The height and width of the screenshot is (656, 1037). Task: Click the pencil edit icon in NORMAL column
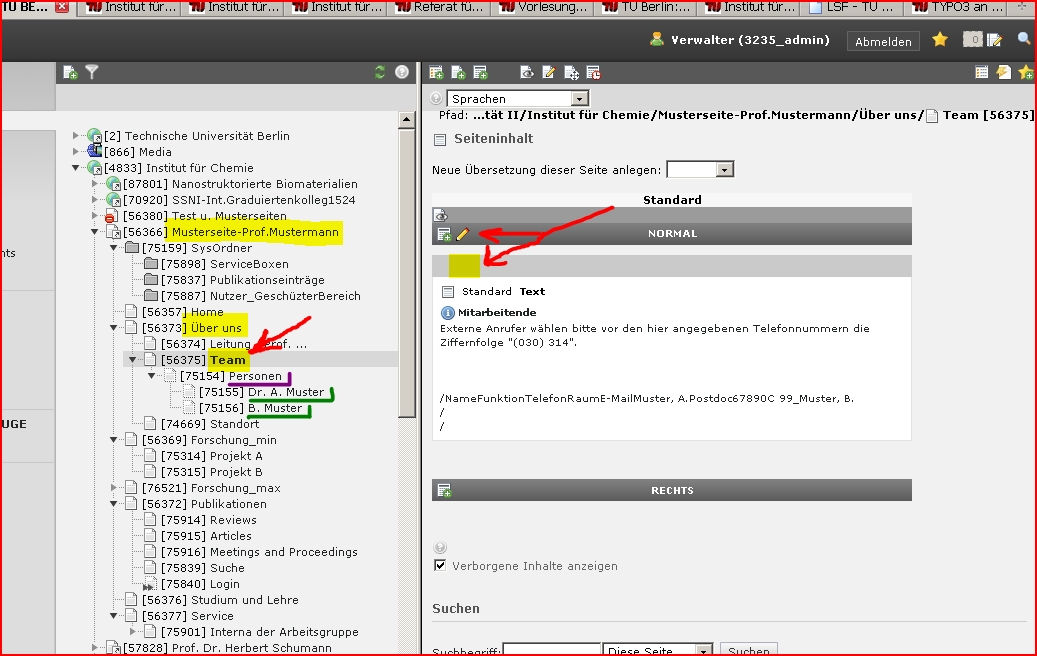(462, 234)
